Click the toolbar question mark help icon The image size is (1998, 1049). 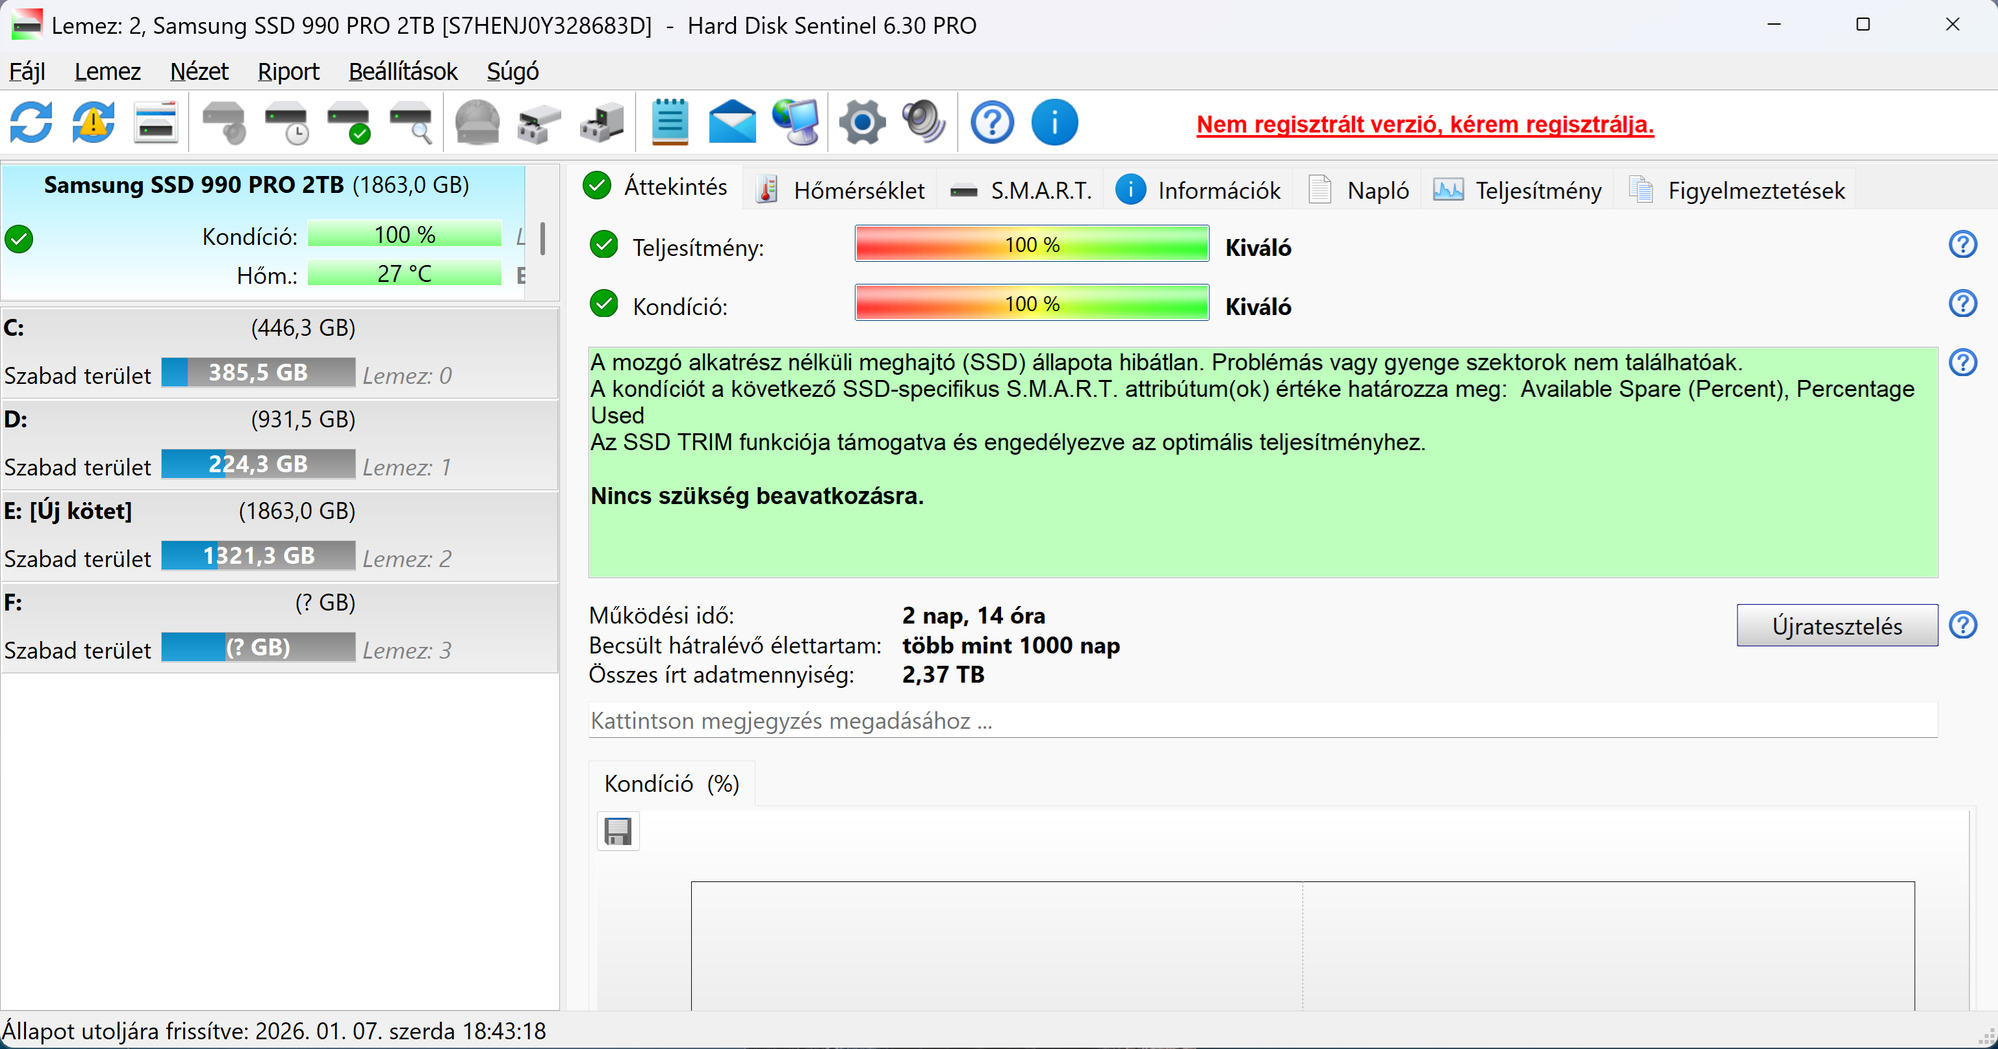[992, 123]
